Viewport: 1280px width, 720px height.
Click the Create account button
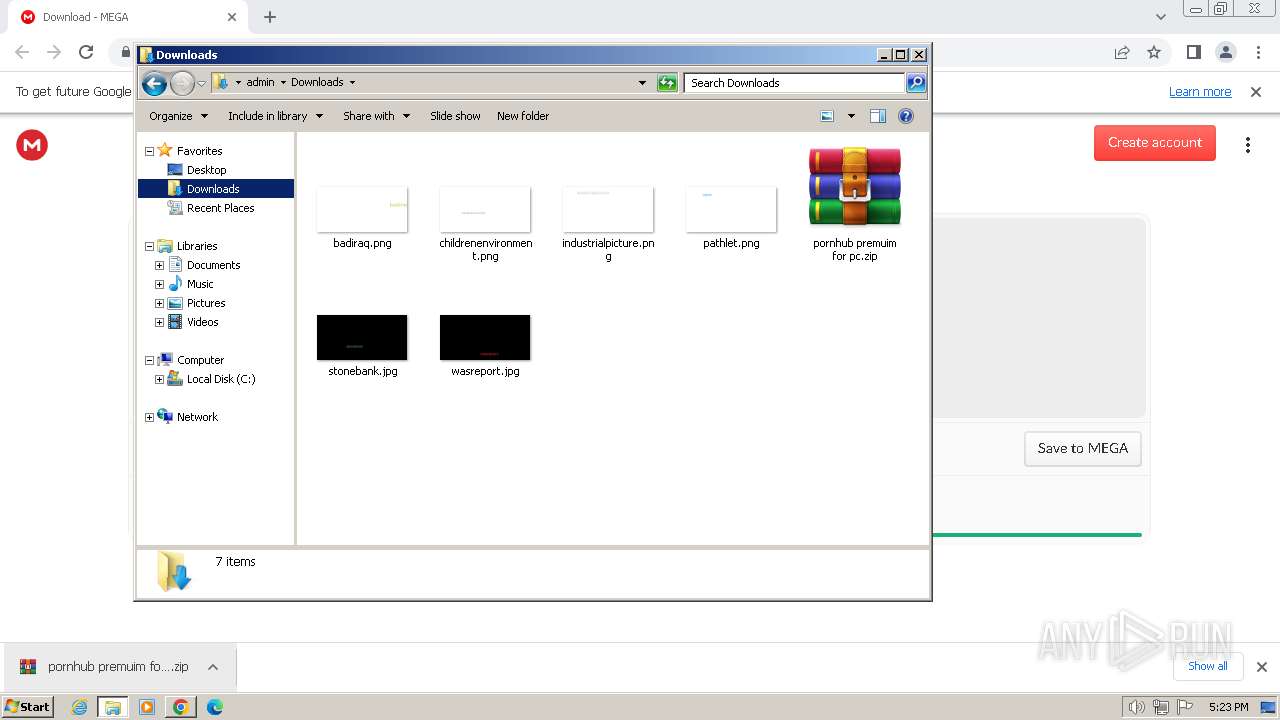click(1155, 142)
